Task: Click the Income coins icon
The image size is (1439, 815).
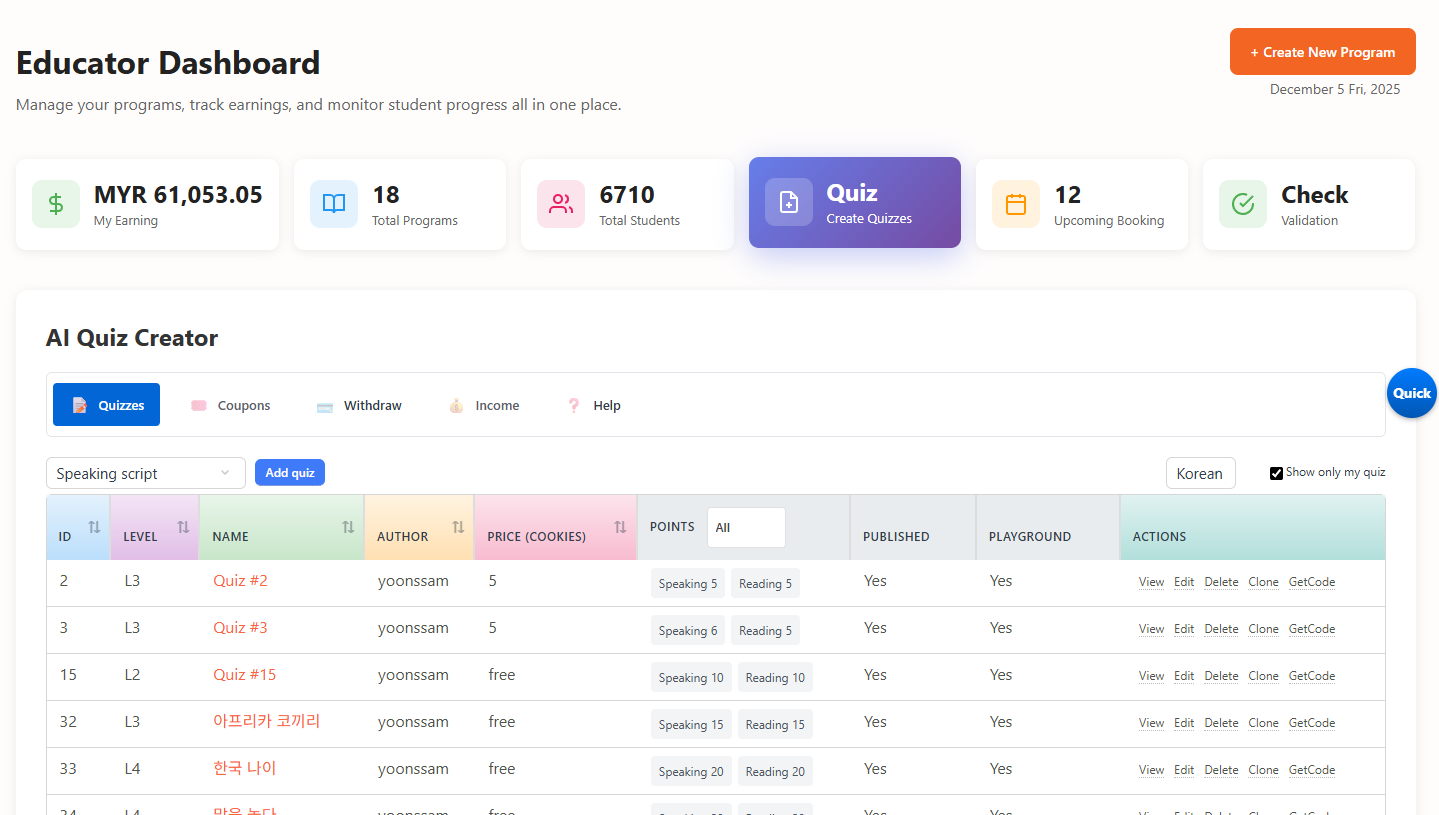Action: tap(456, 404)
